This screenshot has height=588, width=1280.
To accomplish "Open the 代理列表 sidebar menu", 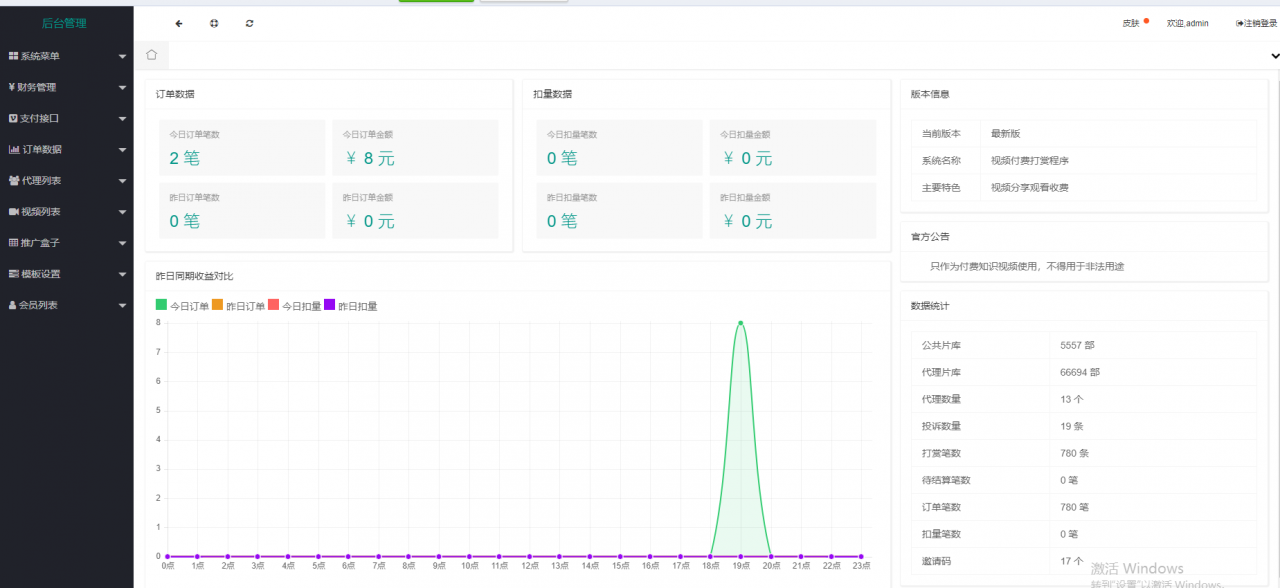I will [x=67, y=180].
